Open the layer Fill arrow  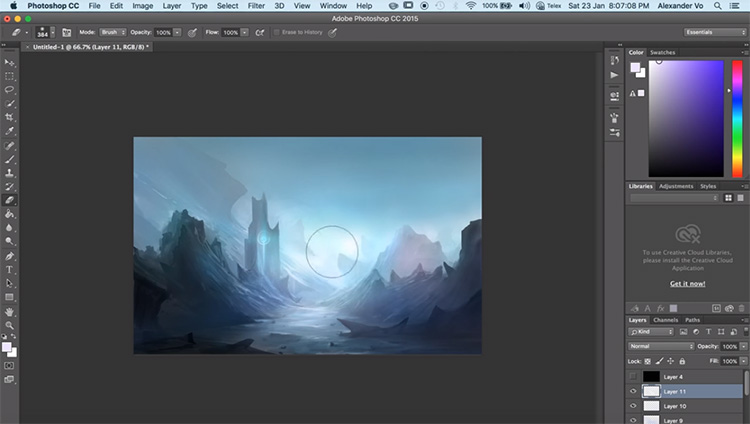tap(744, 361)
